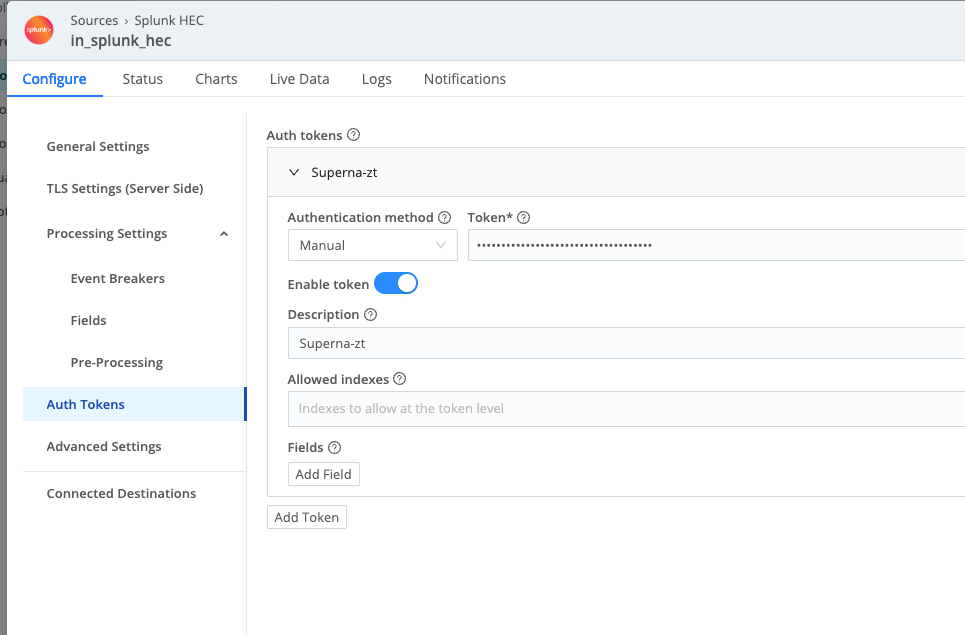Click the Add Token button

[x=307, y=517]
